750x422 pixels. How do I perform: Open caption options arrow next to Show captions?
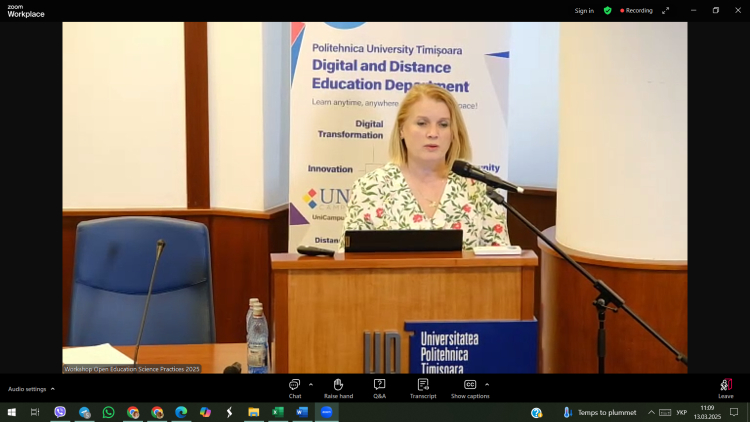(x=487, y=384)
